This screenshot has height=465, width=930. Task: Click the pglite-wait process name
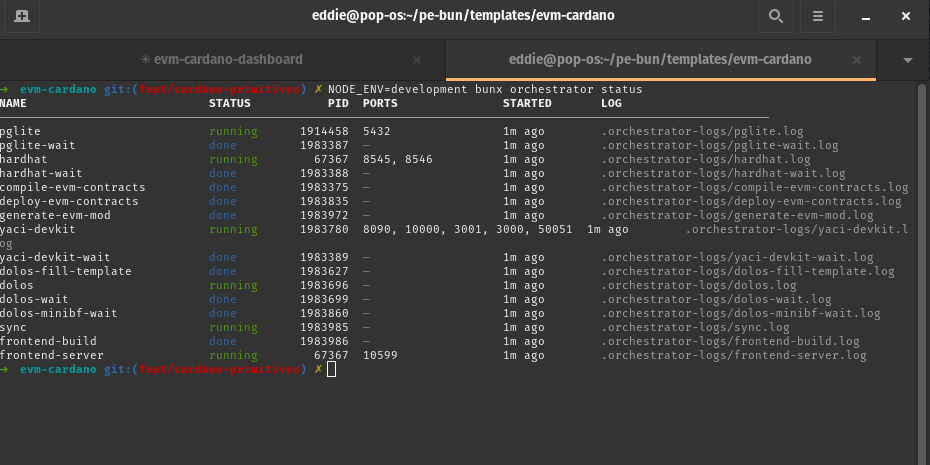click(x=37, y=145)
